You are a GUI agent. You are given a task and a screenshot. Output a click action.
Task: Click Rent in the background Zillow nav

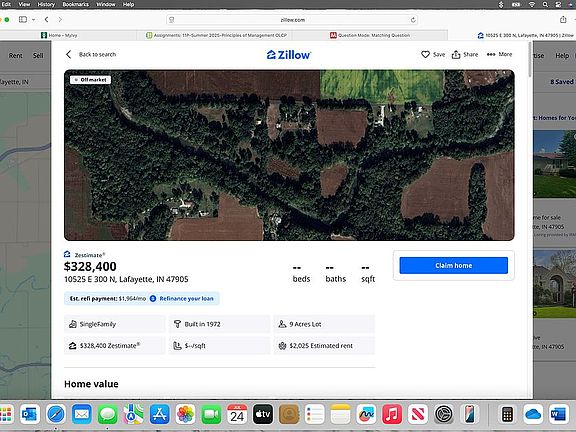(15, 55)
